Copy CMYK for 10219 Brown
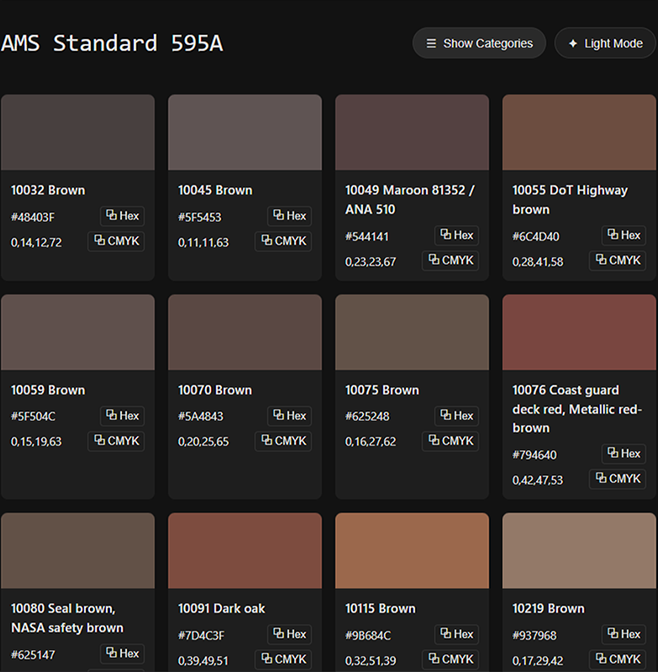The image size is (658, 672). point(618,660)
